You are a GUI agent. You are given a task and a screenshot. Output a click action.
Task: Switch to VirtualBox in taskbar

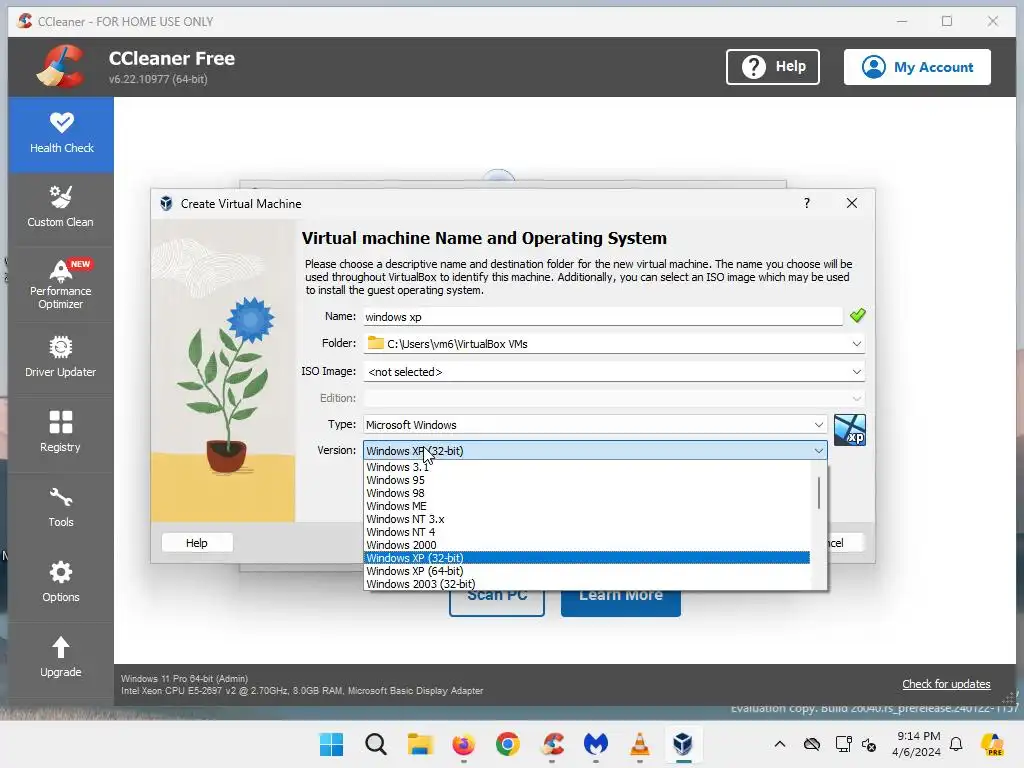(x=683, y=744)
